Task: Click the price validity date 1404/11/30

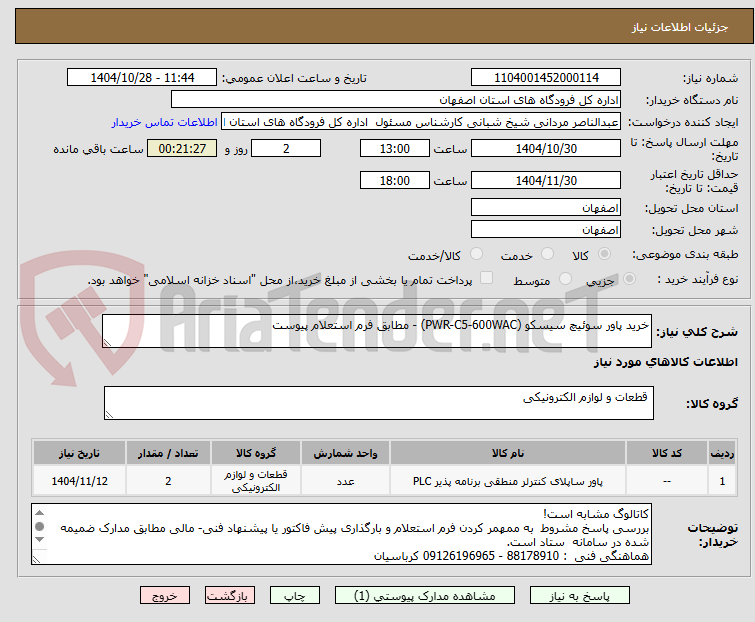Action: click(546, 181)
